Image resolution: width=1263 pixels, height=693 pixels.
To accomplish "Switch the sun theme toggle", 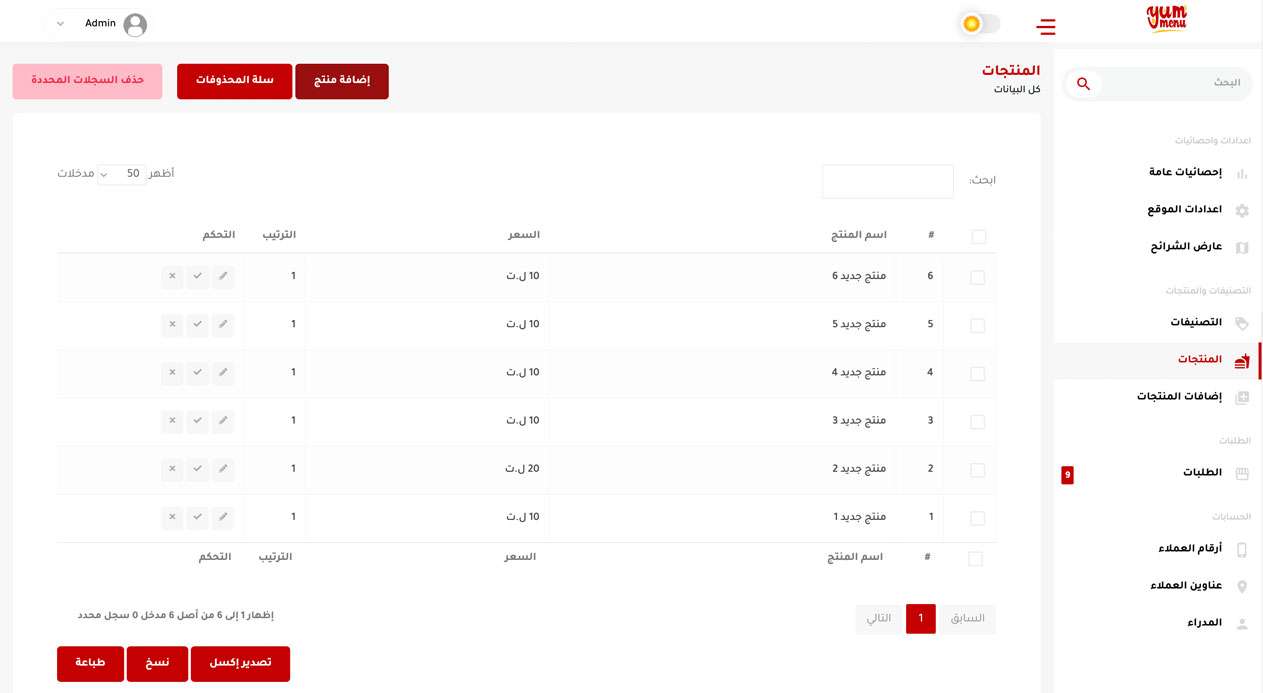I will 979,24.
